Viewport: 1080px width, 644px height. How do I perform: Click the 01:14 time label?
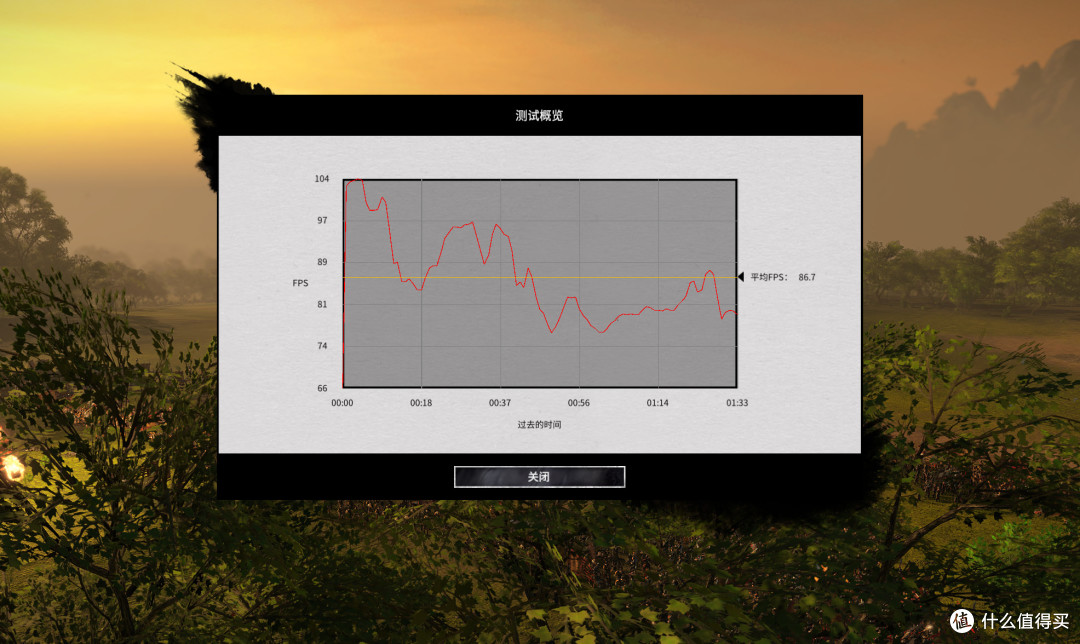(x=658, y=403)
